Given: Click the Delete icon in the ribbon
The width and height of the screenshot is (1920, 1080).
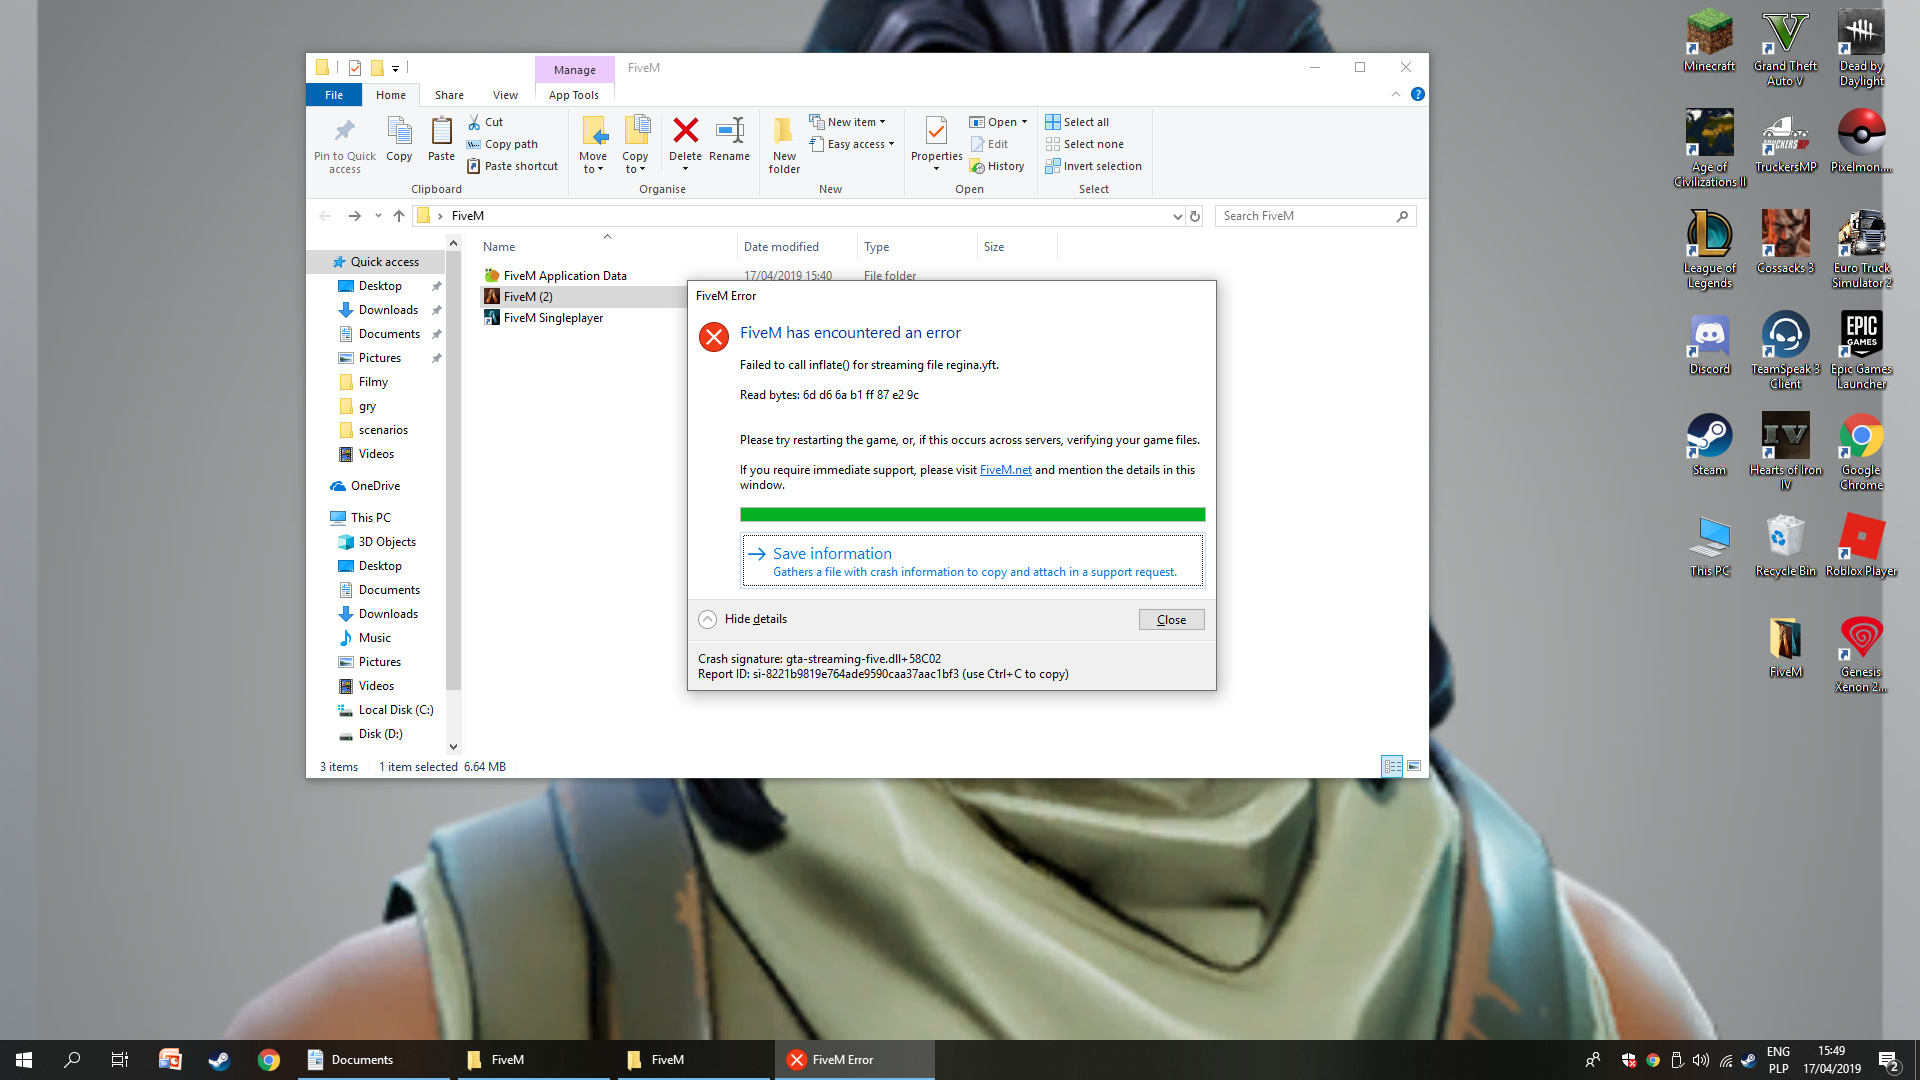Looking at the screenshot, I should (x=685, y=139).
